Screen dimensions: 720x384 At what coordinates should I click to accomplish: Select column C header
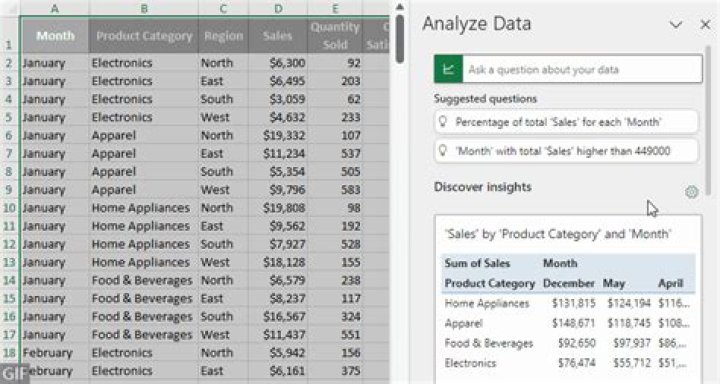tap(223, 8)
